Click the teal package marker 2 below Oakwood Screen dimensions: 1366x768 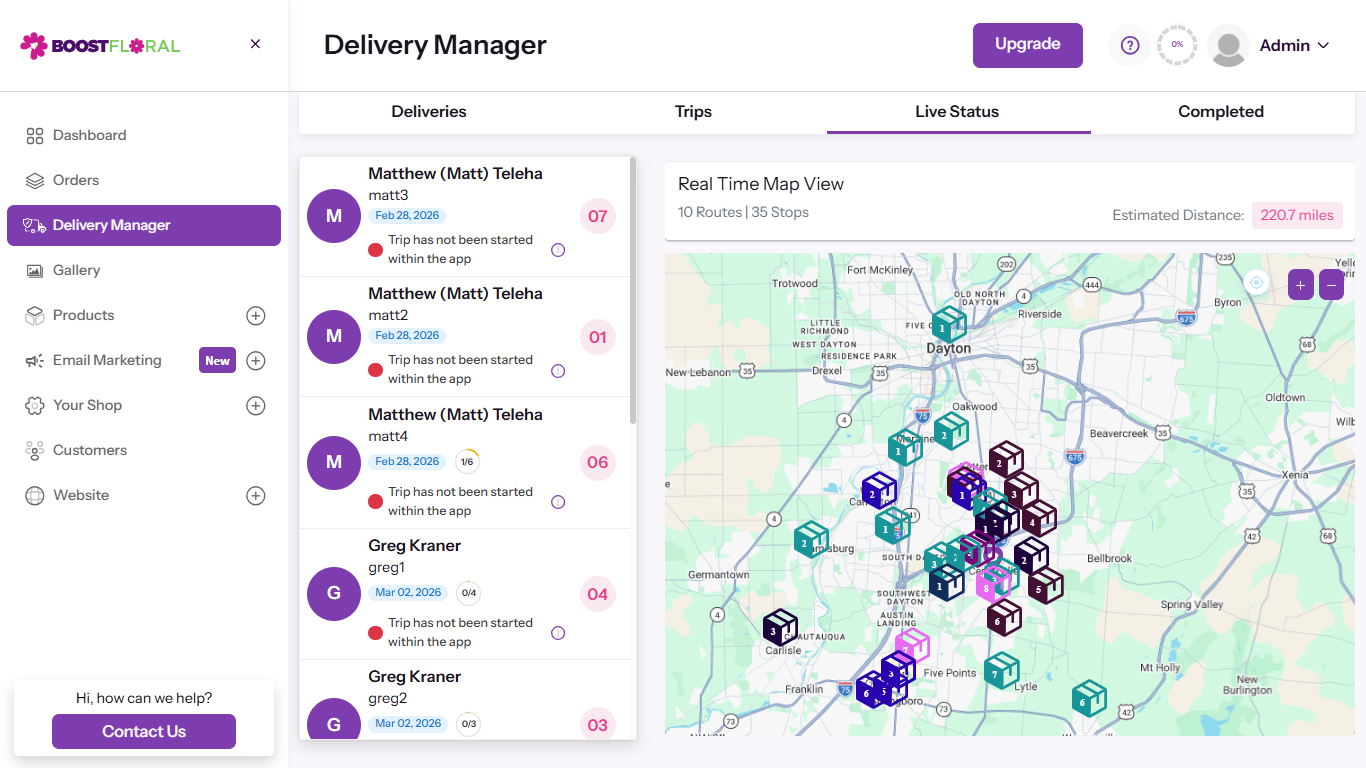click(x=951, y=432)
